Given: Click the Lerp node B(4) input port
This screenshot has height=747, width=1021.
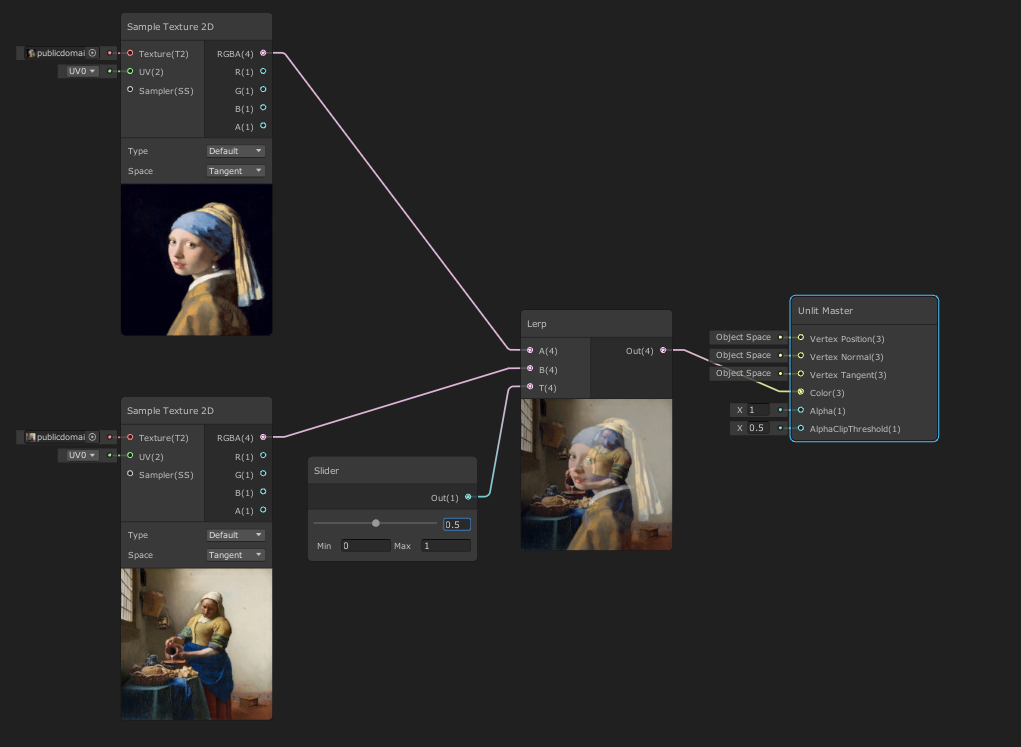Looking at the screenshot, I should coord(530,369).
